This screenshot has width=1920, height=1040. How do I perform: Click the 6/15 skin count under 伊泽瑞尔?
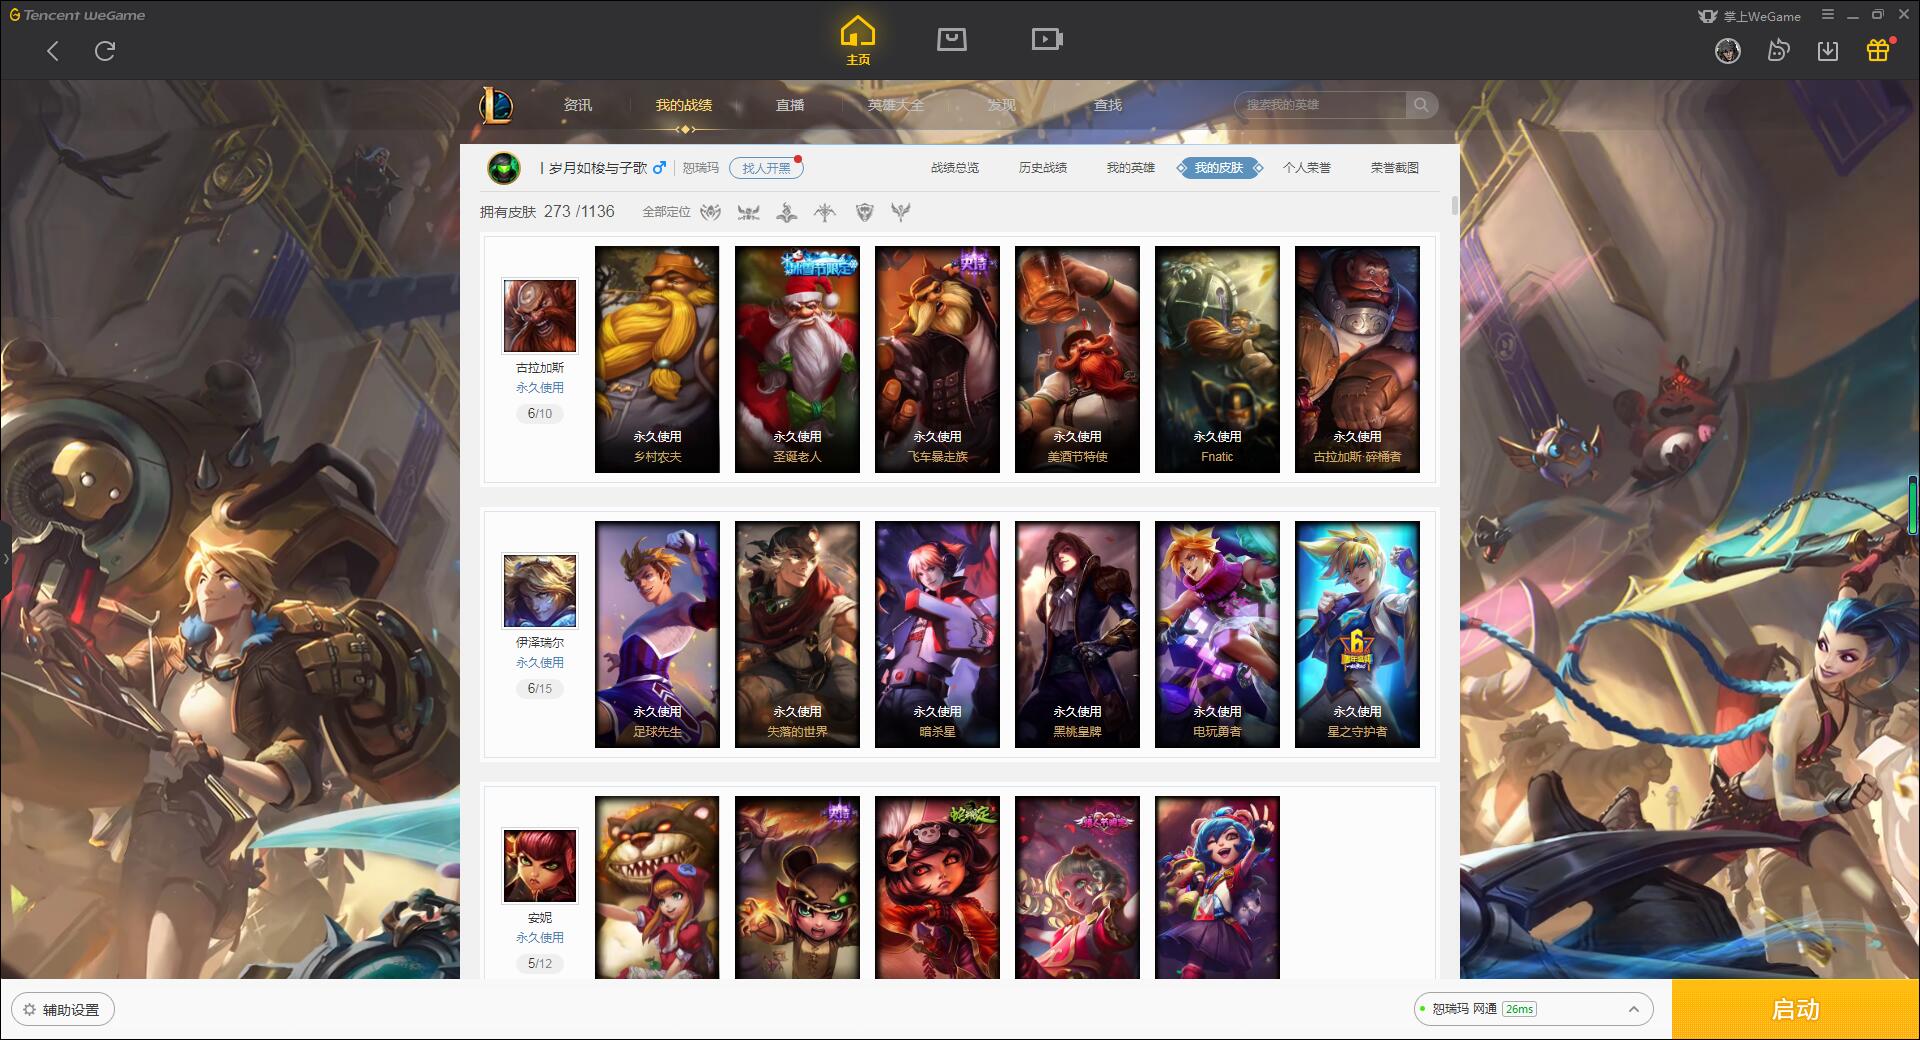(540, 688)
